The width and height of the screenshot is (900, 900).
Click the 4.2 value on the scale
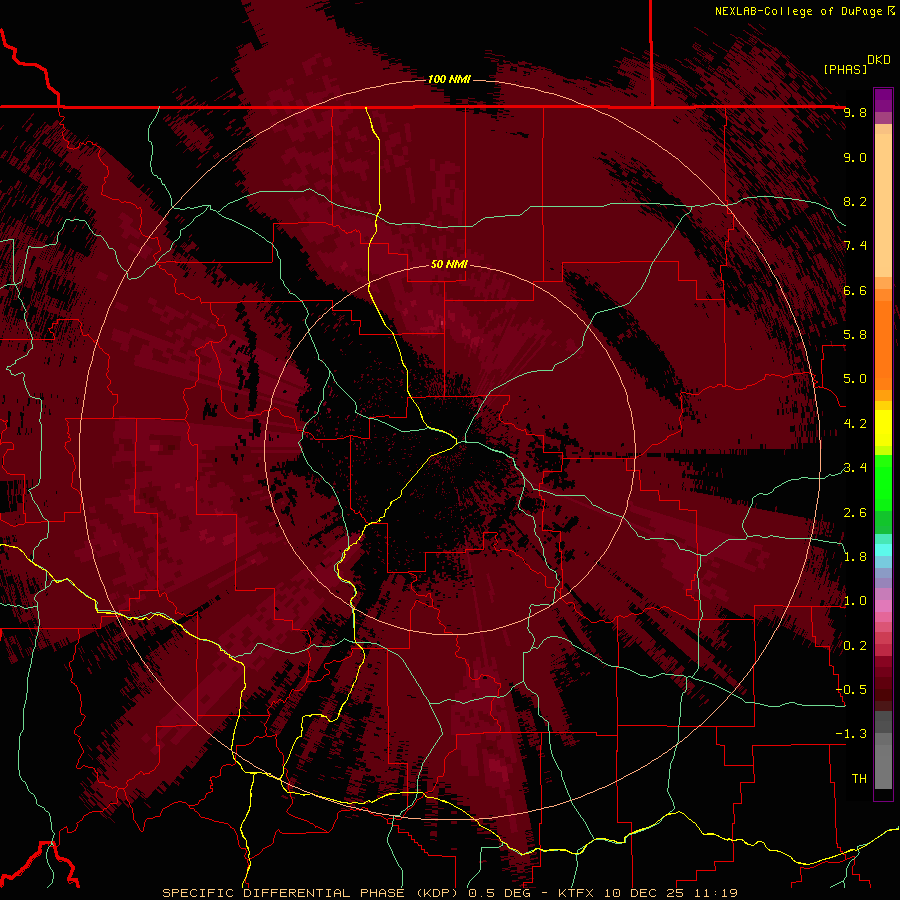coord(855,424)
